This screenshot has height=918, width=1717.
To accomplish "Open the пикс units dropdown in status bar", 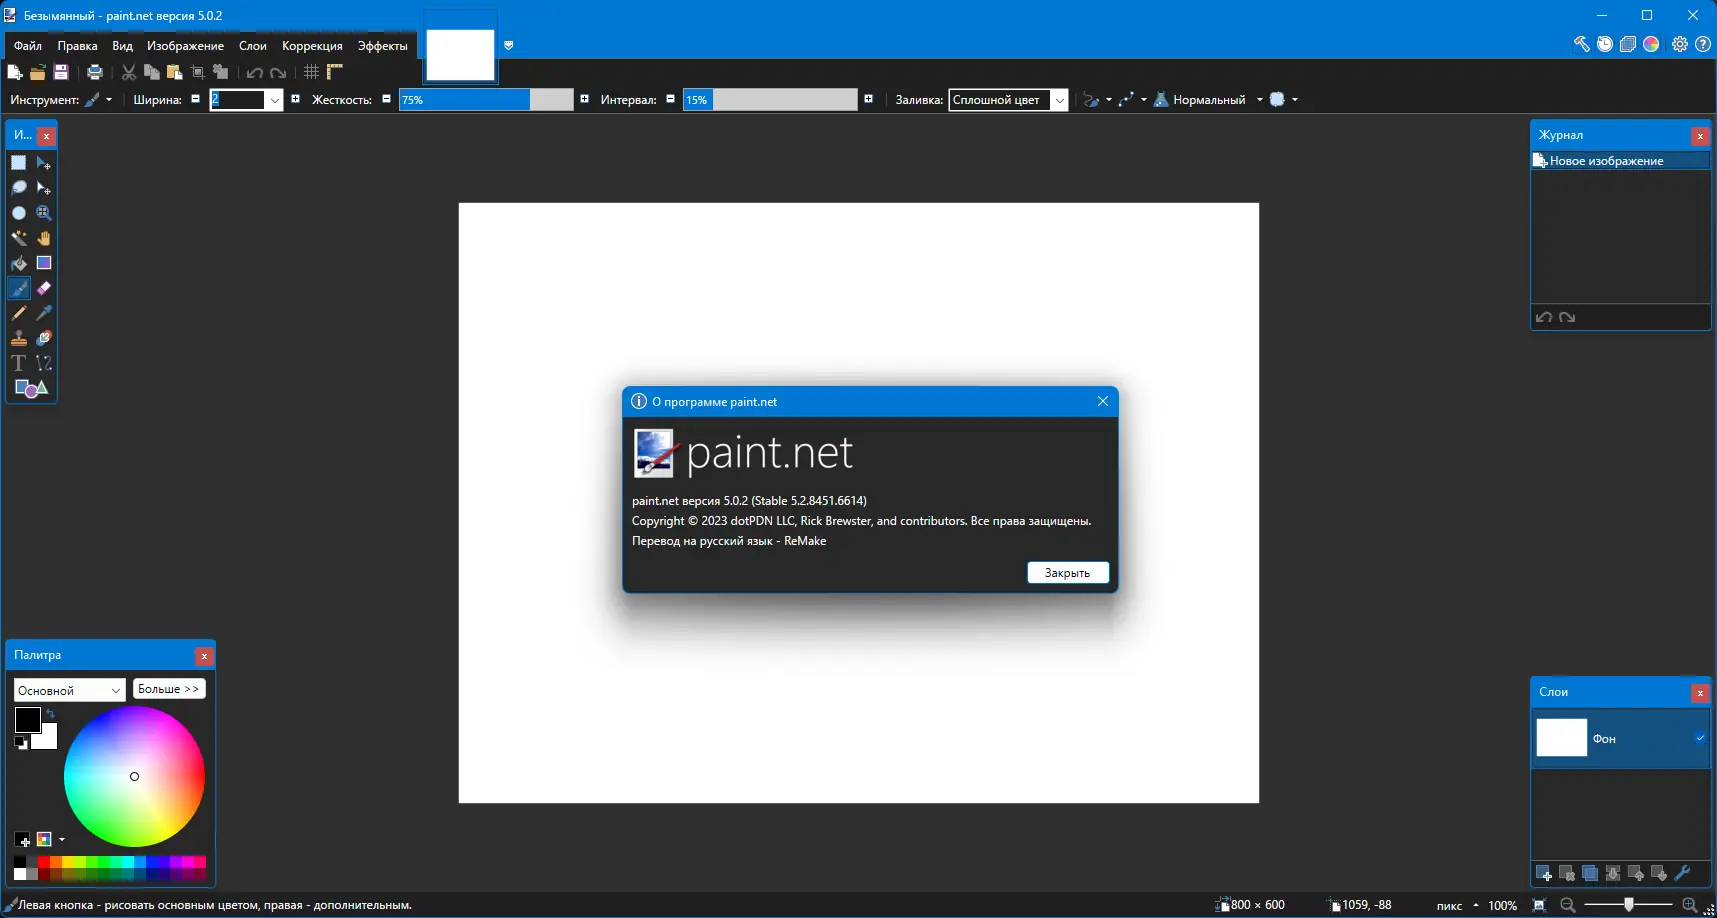I will click(1457, 905).
